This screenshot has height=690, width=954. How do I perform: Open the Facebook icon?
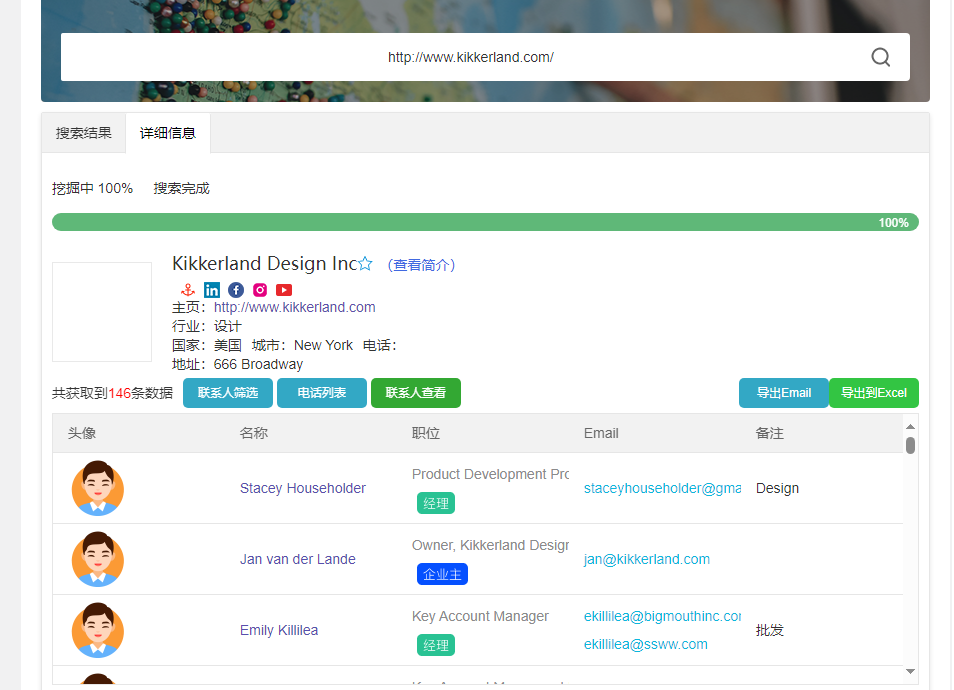click(236, 290)
